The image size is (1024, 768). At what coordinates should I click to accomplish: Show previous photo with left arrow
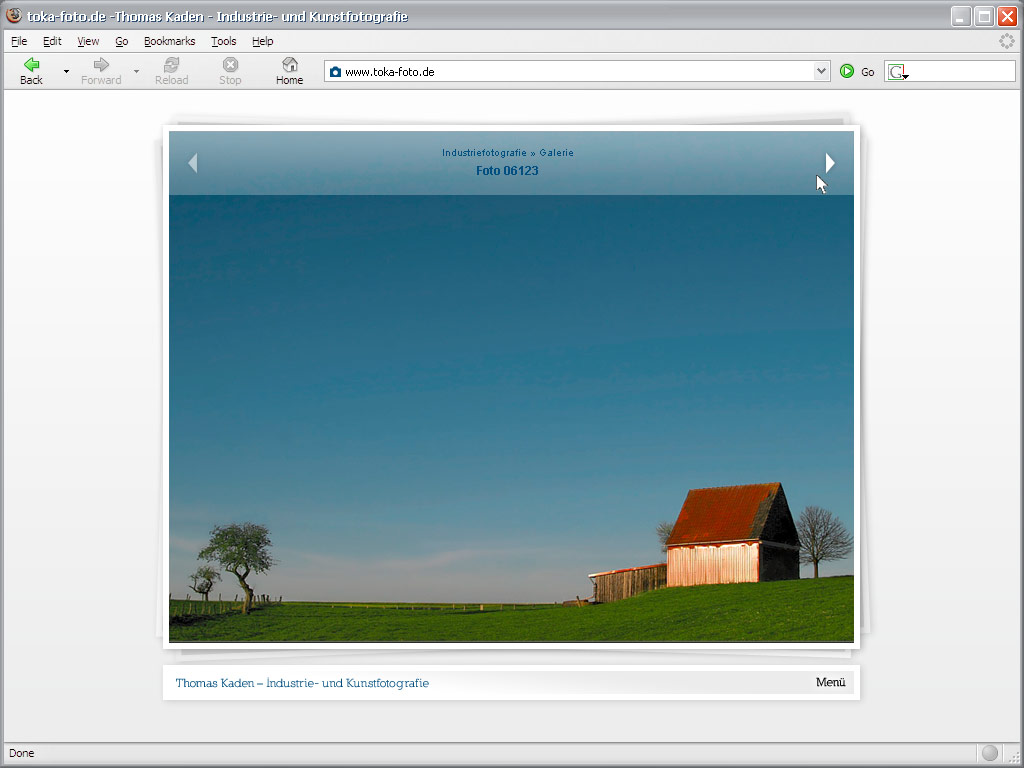pos(193,163)
